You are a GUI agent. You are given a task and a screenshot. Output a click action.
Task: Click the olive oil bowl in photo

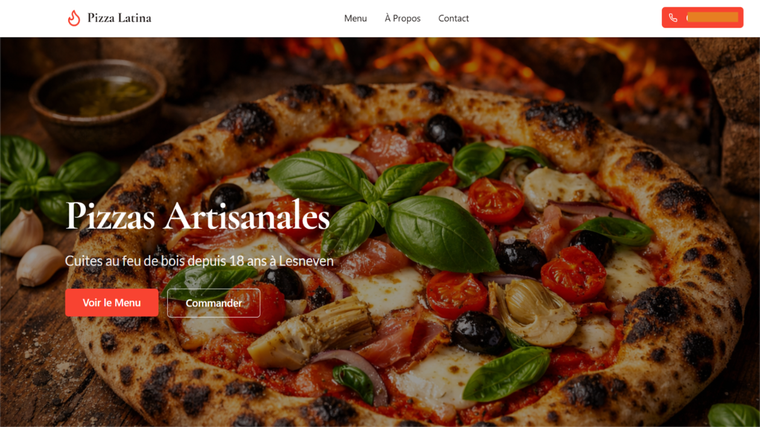tap(97, 104)
